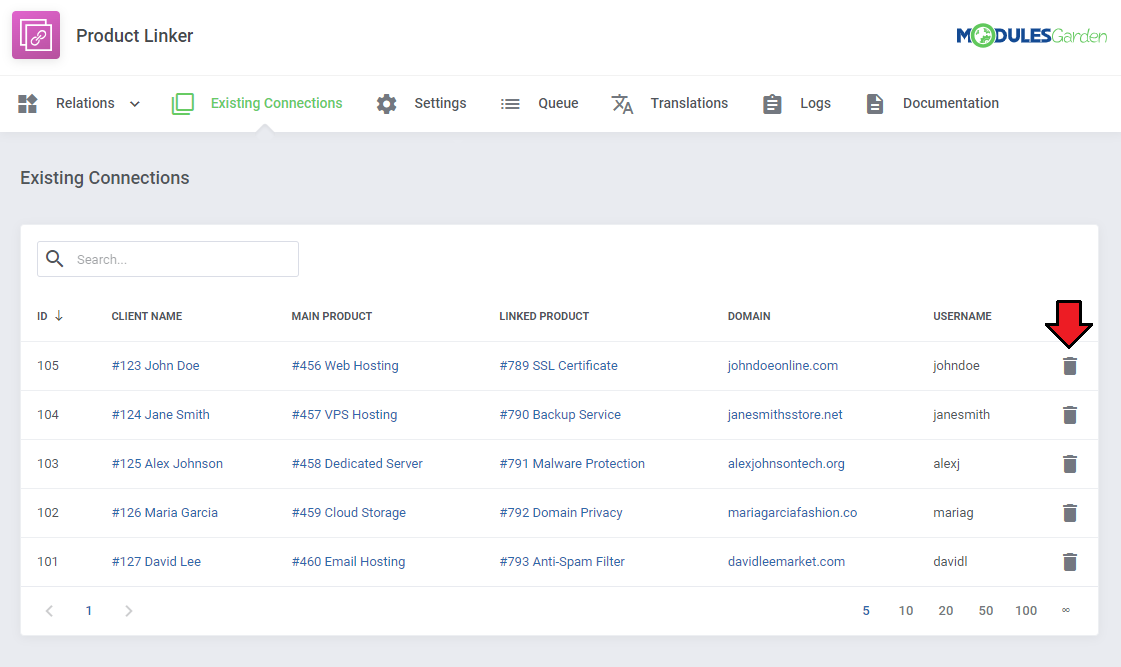
Task: Open the Translations tab
Action: [688, 103]
